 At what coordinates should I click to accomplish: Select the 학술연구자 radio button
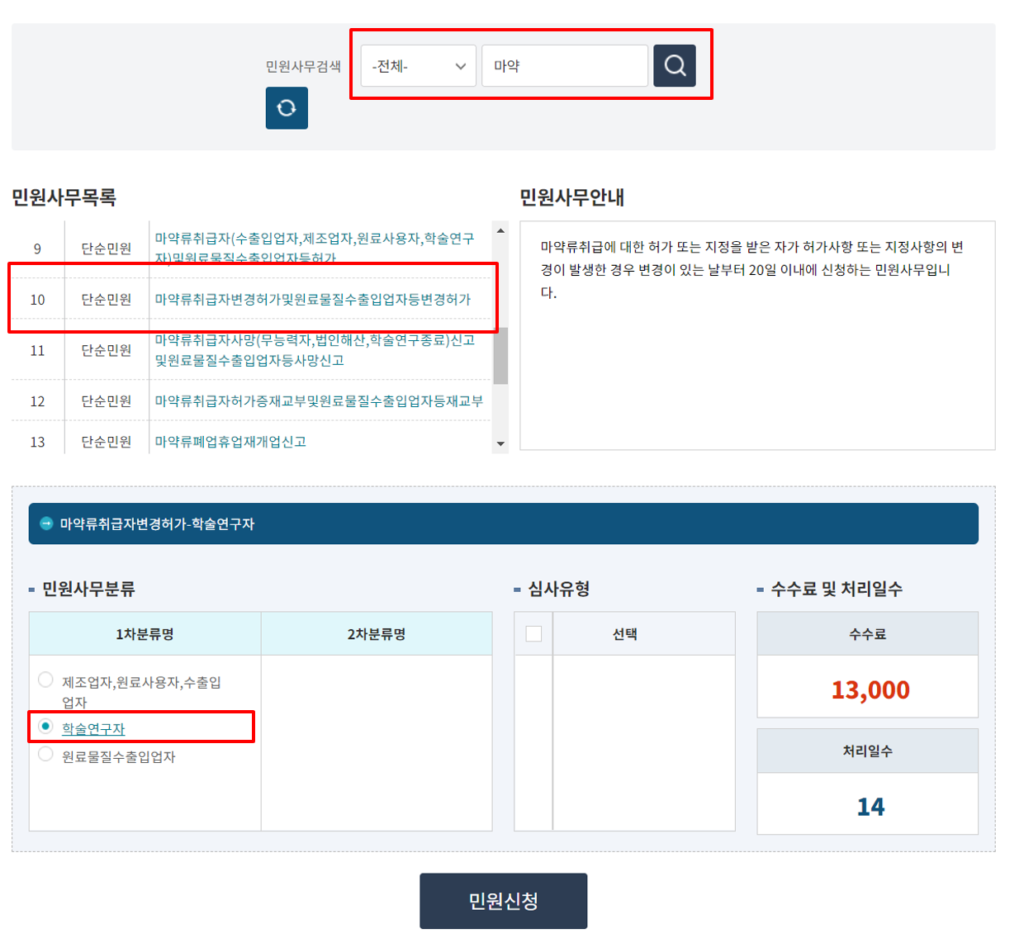[46, 727]
